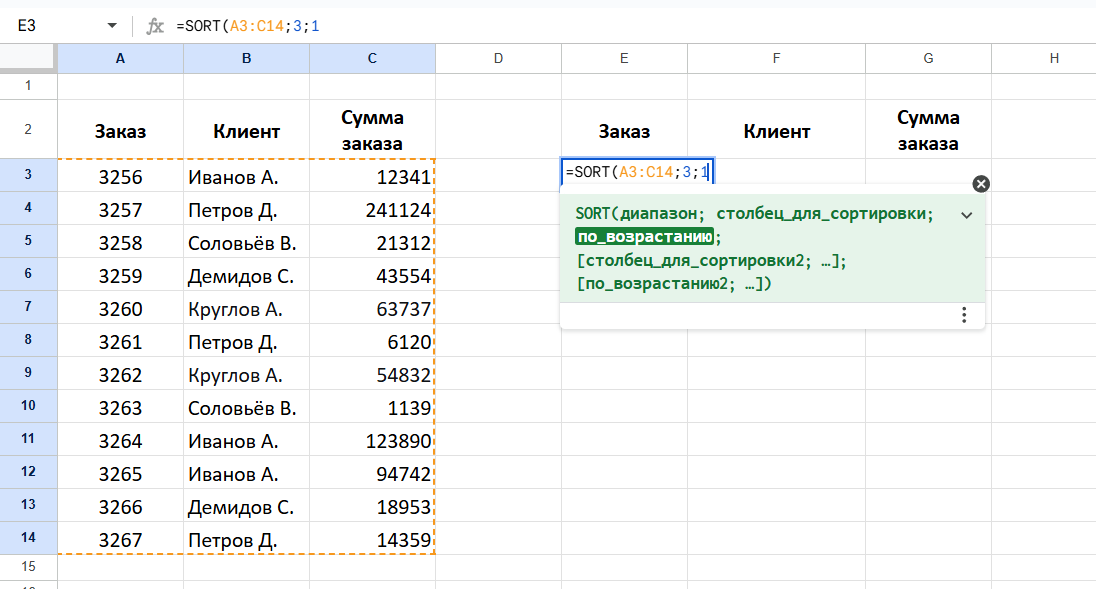Select column A header
The width and height of the screenshot is (1096, 589).
120,59
